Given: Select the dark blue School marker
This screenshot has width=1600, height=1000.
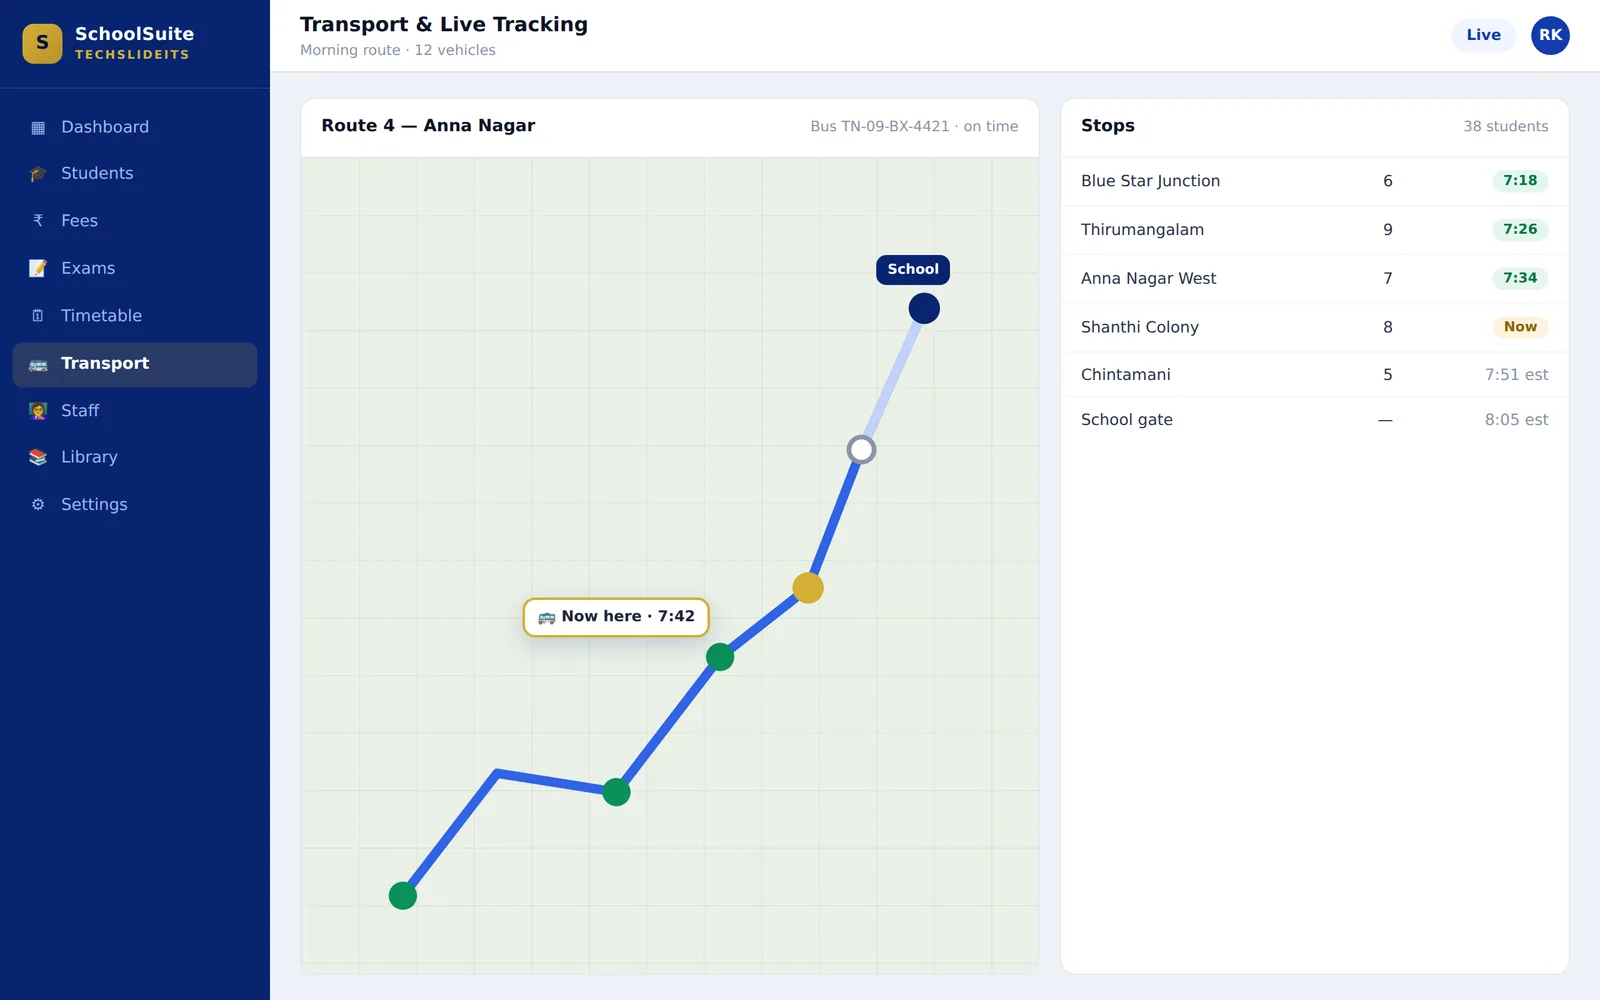Looking at the screenshot, I should (924, 308).
